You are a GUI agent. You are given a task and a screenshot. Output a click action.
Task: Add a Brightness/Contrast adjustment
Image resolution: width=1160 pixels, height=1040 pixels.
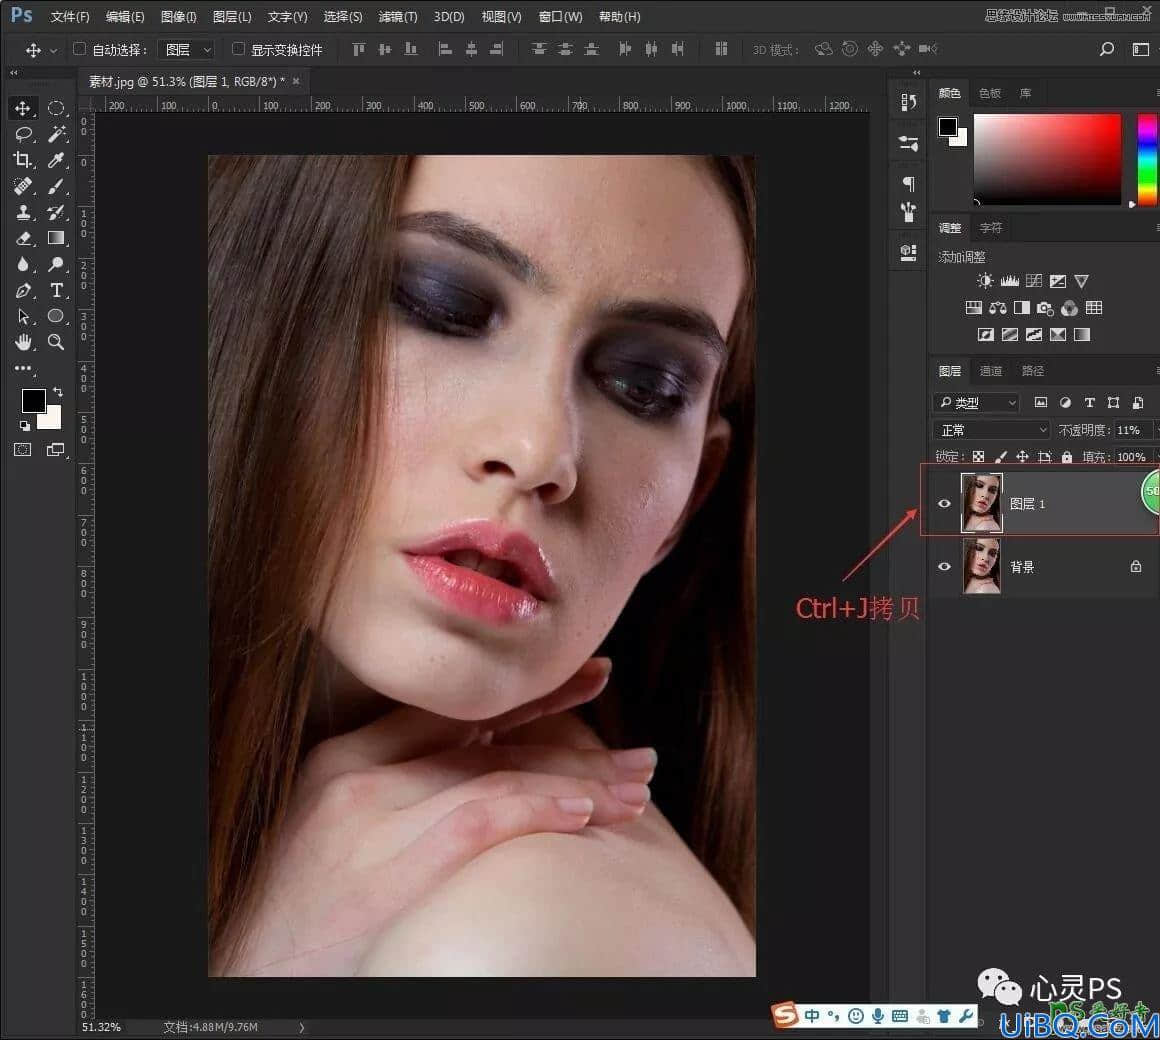pos(985,281)
